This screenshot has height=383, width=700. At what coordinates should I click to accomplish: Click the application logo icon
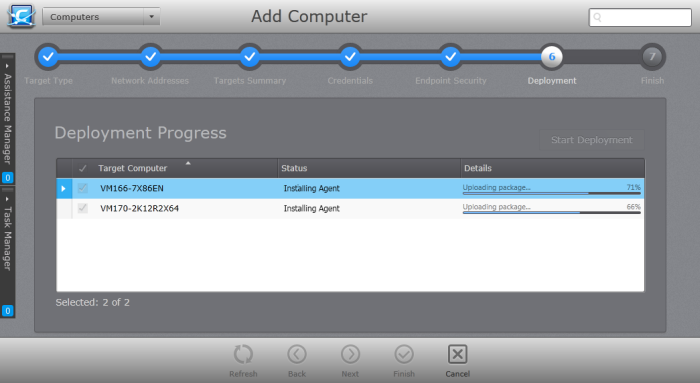coord(21,17)
